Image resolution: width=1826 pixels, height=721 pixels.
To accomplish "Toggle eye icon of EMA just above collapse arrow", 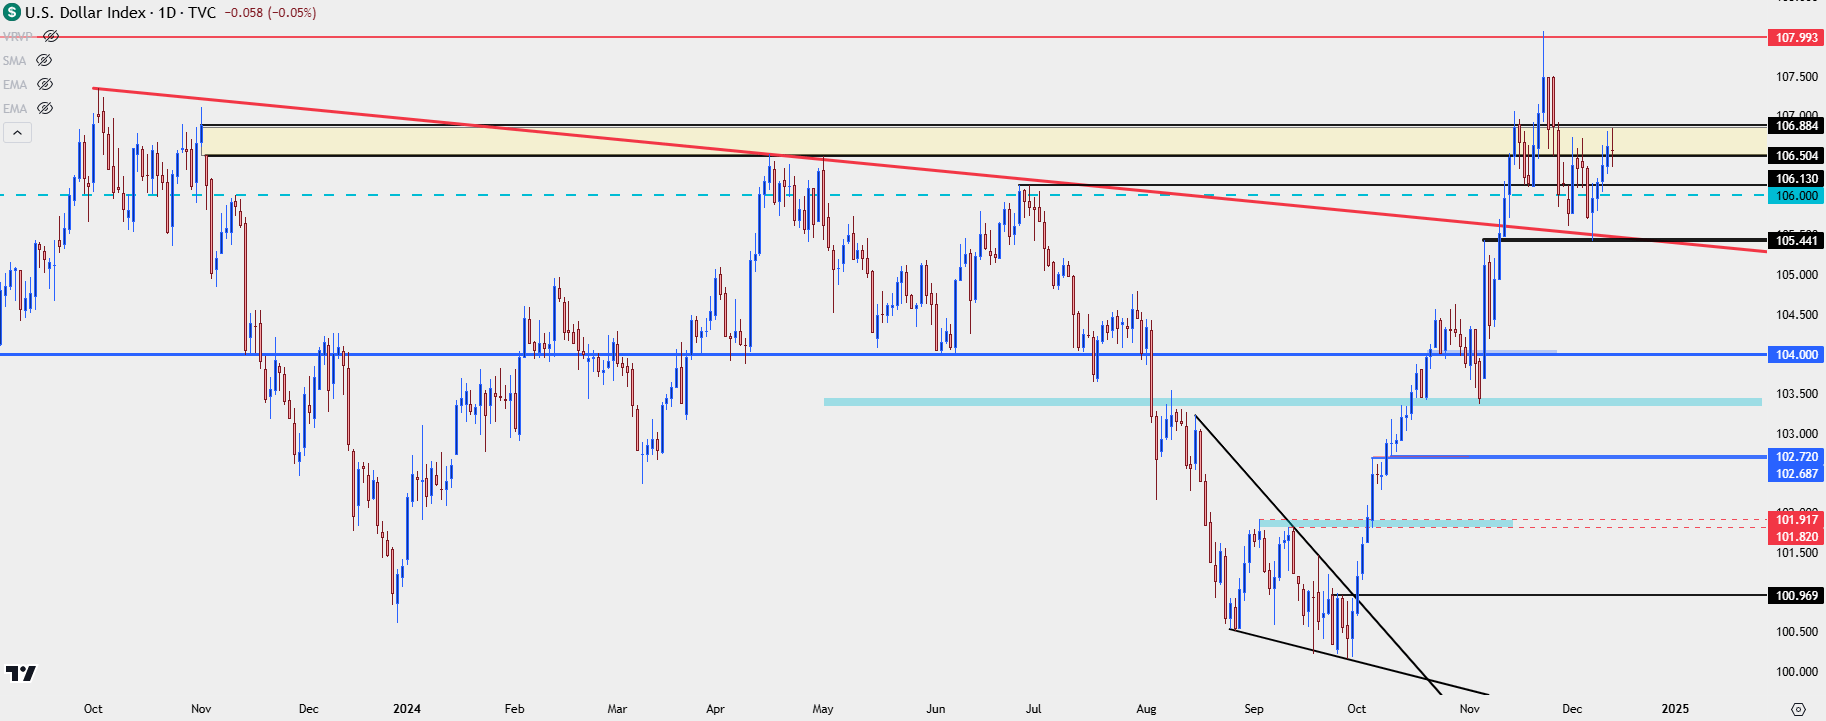I will (45, 108).
